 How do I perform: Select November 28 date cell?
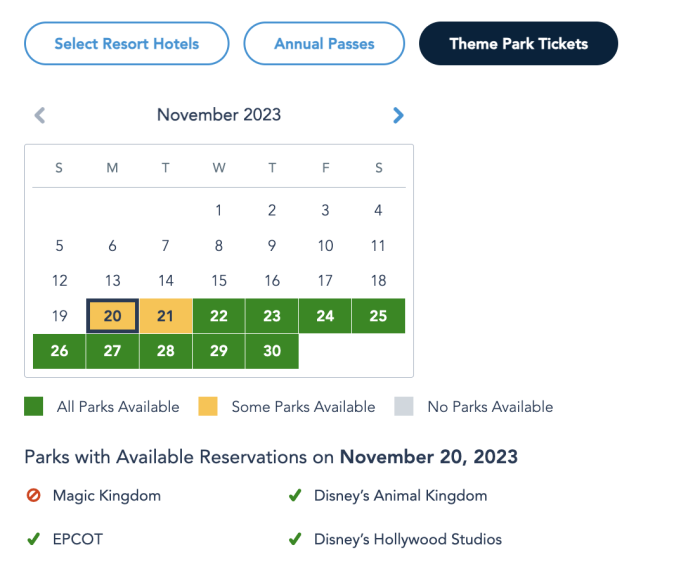click(x=166, y=351)
